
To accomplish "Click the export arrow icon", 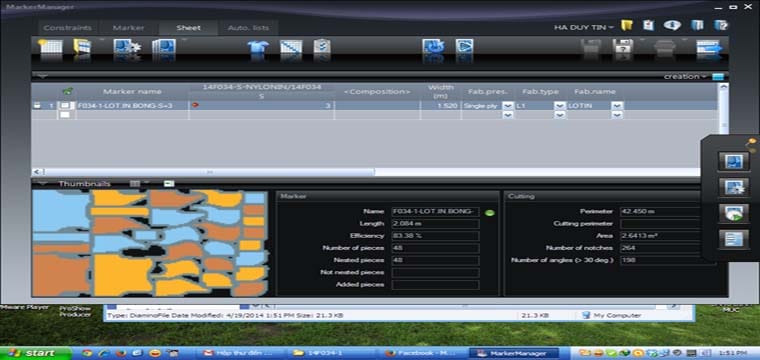I will [710, 47].
